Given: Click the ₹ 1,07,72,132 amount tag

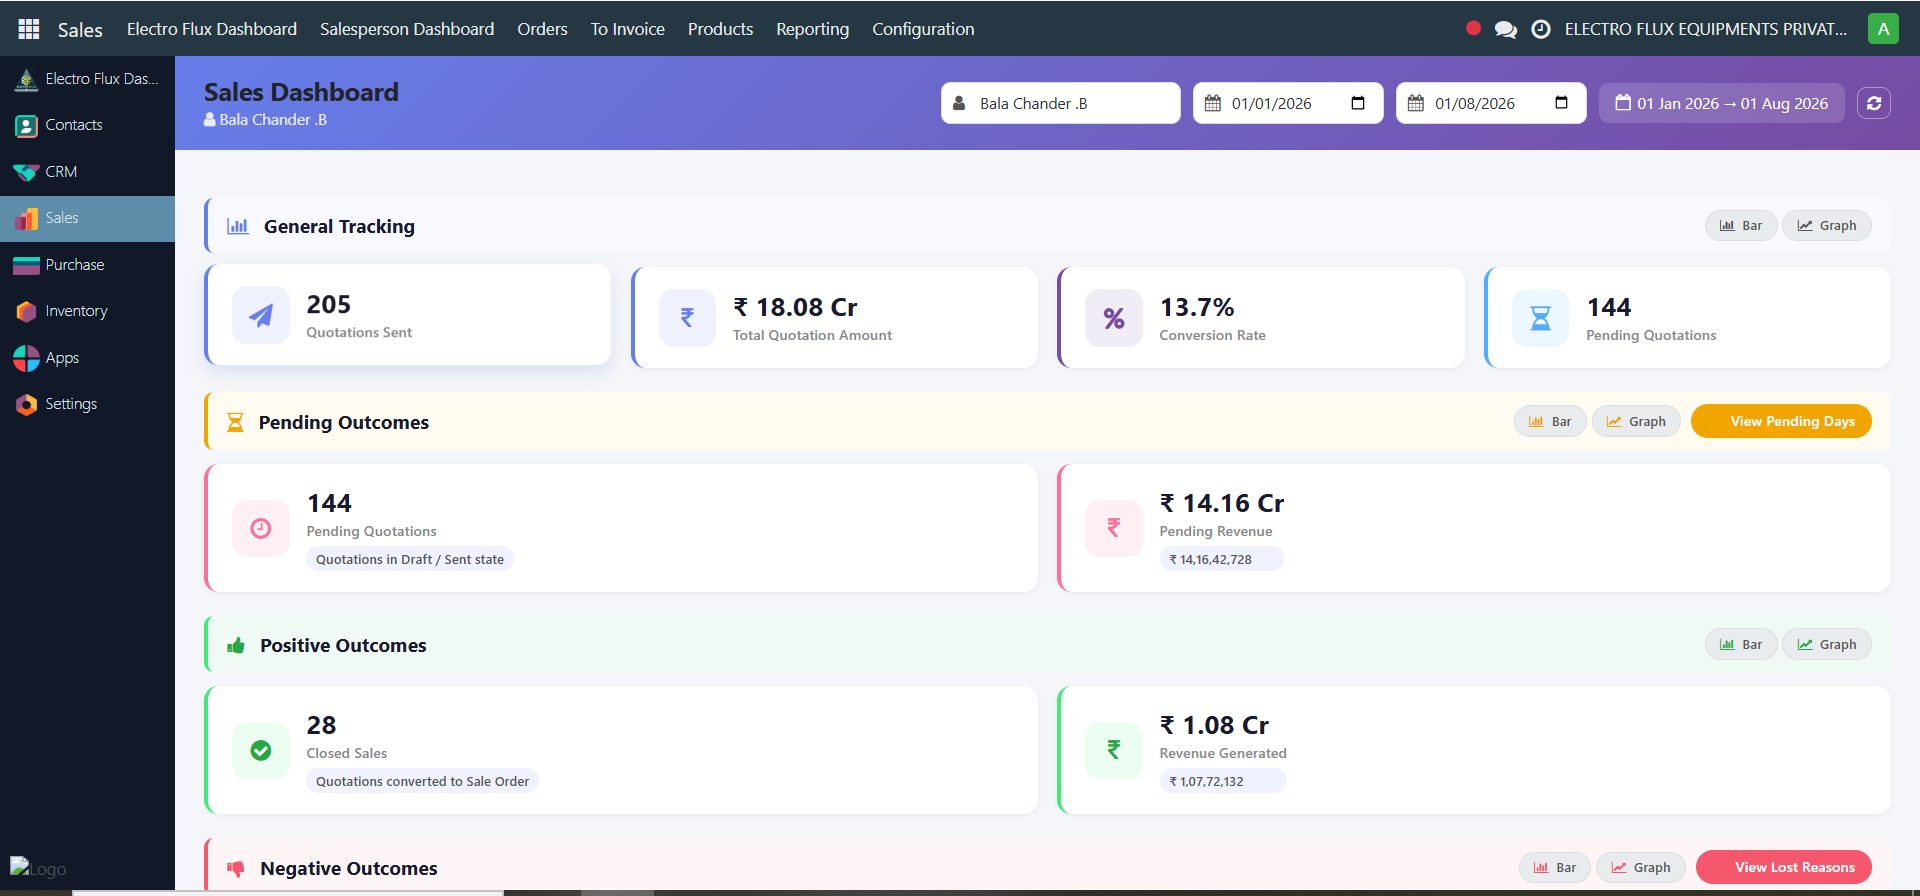Looking at the screenshot, I should click(1222, 781).
